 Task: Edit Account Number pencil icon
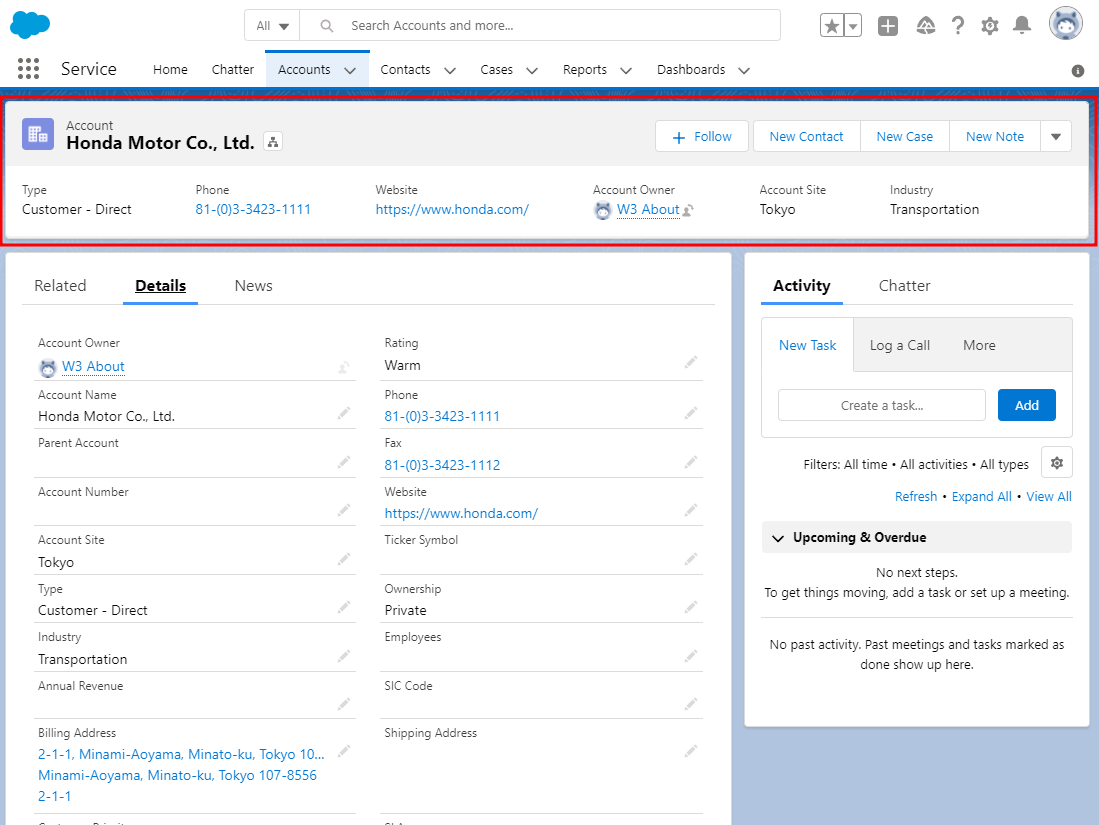(343, 510)
